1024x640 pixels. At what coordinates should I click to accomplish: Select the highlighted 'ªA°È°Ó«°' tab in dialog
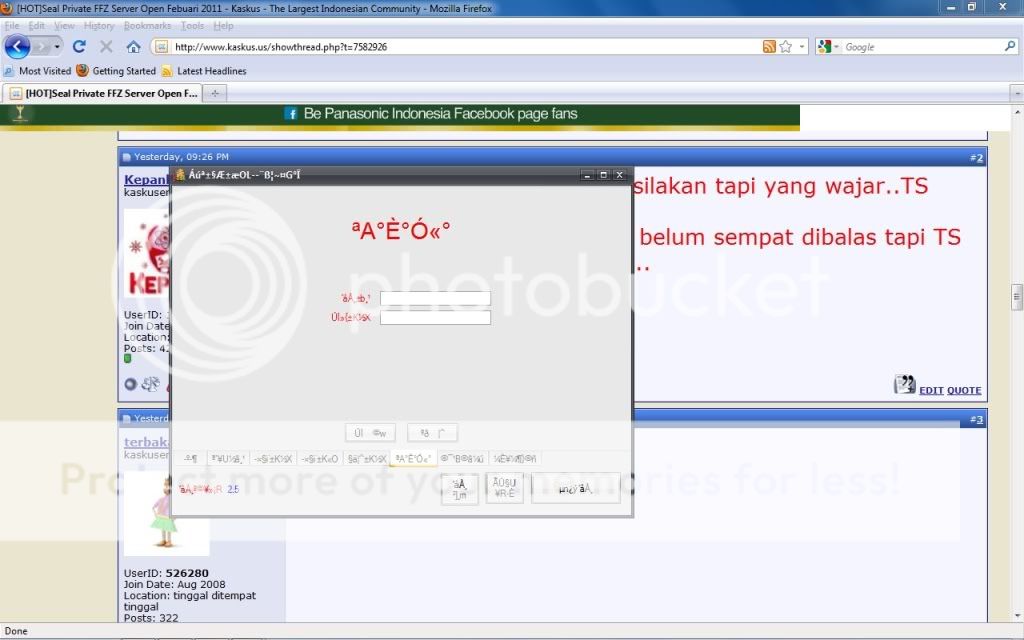(413, 459)
